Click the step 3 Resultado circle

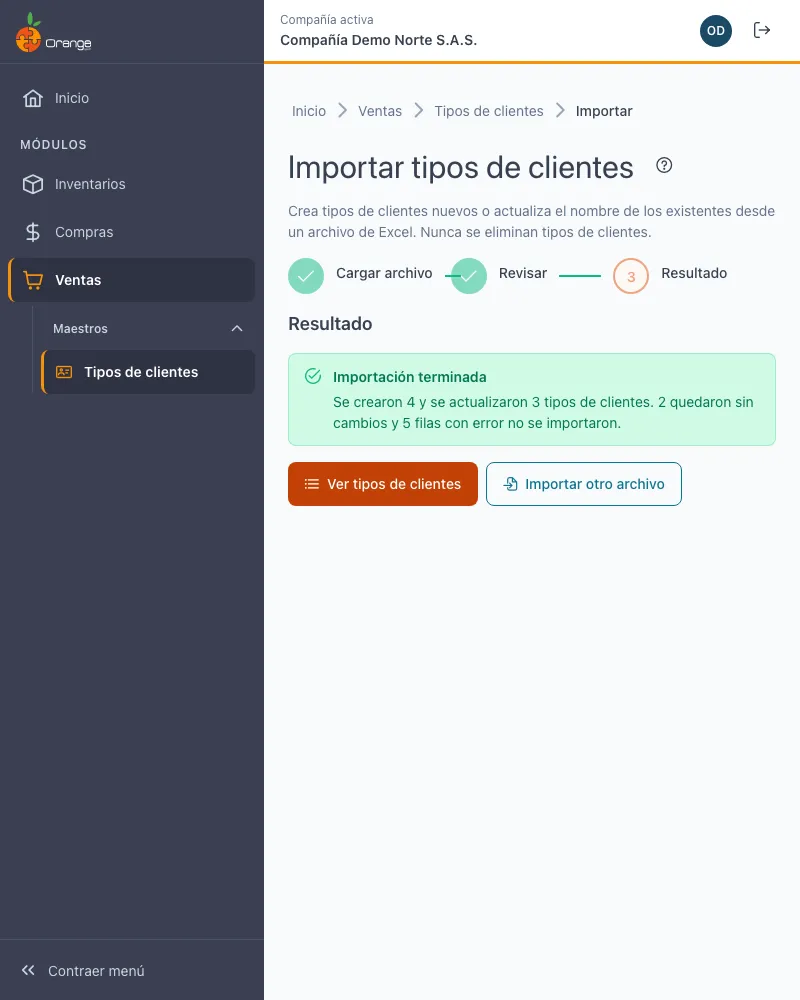tap(631, 276)
